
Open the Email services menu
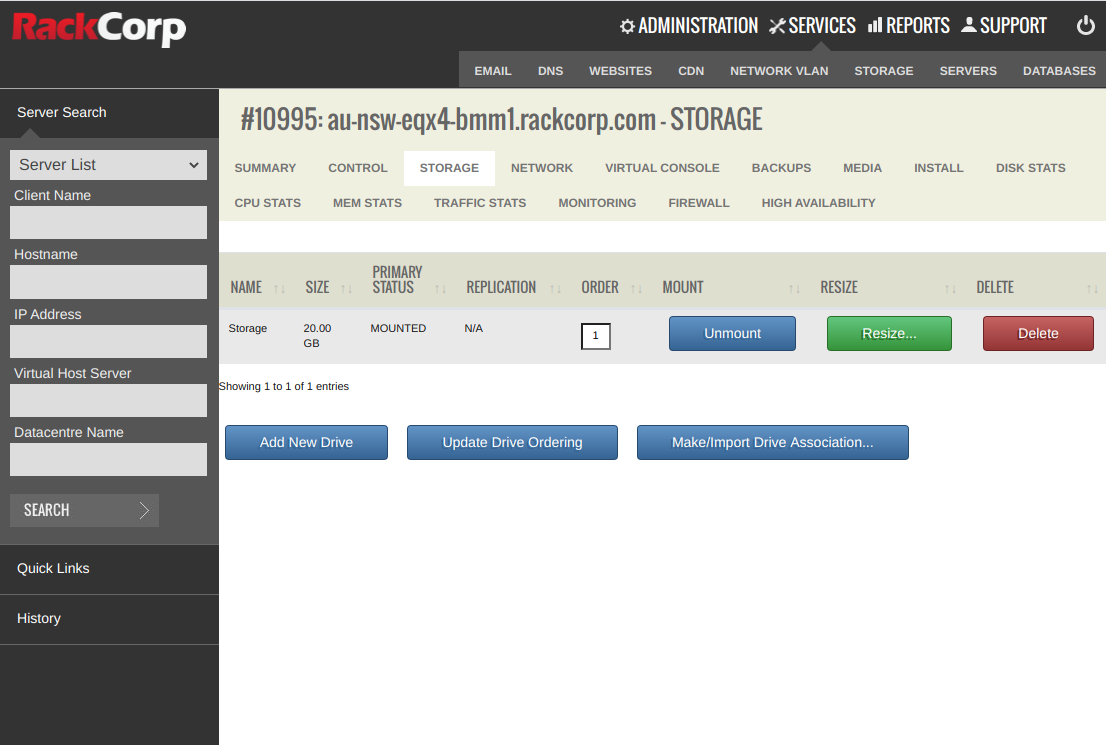[x=493, y=71]
